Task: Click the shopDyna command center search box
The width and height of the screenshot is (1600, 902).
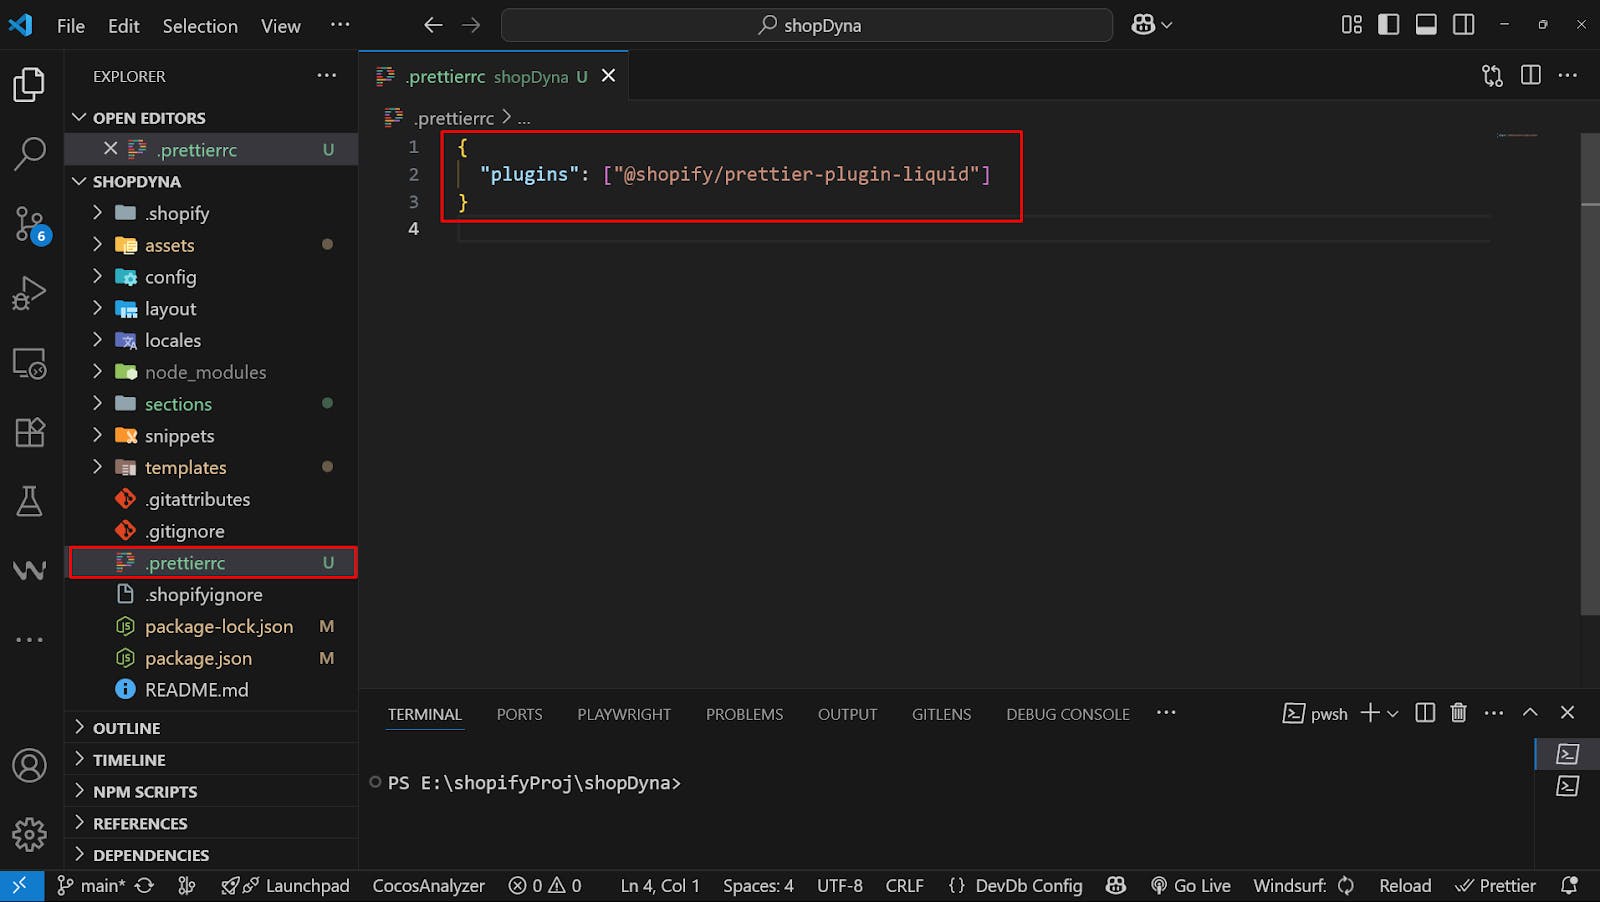Action: (807, 25)
